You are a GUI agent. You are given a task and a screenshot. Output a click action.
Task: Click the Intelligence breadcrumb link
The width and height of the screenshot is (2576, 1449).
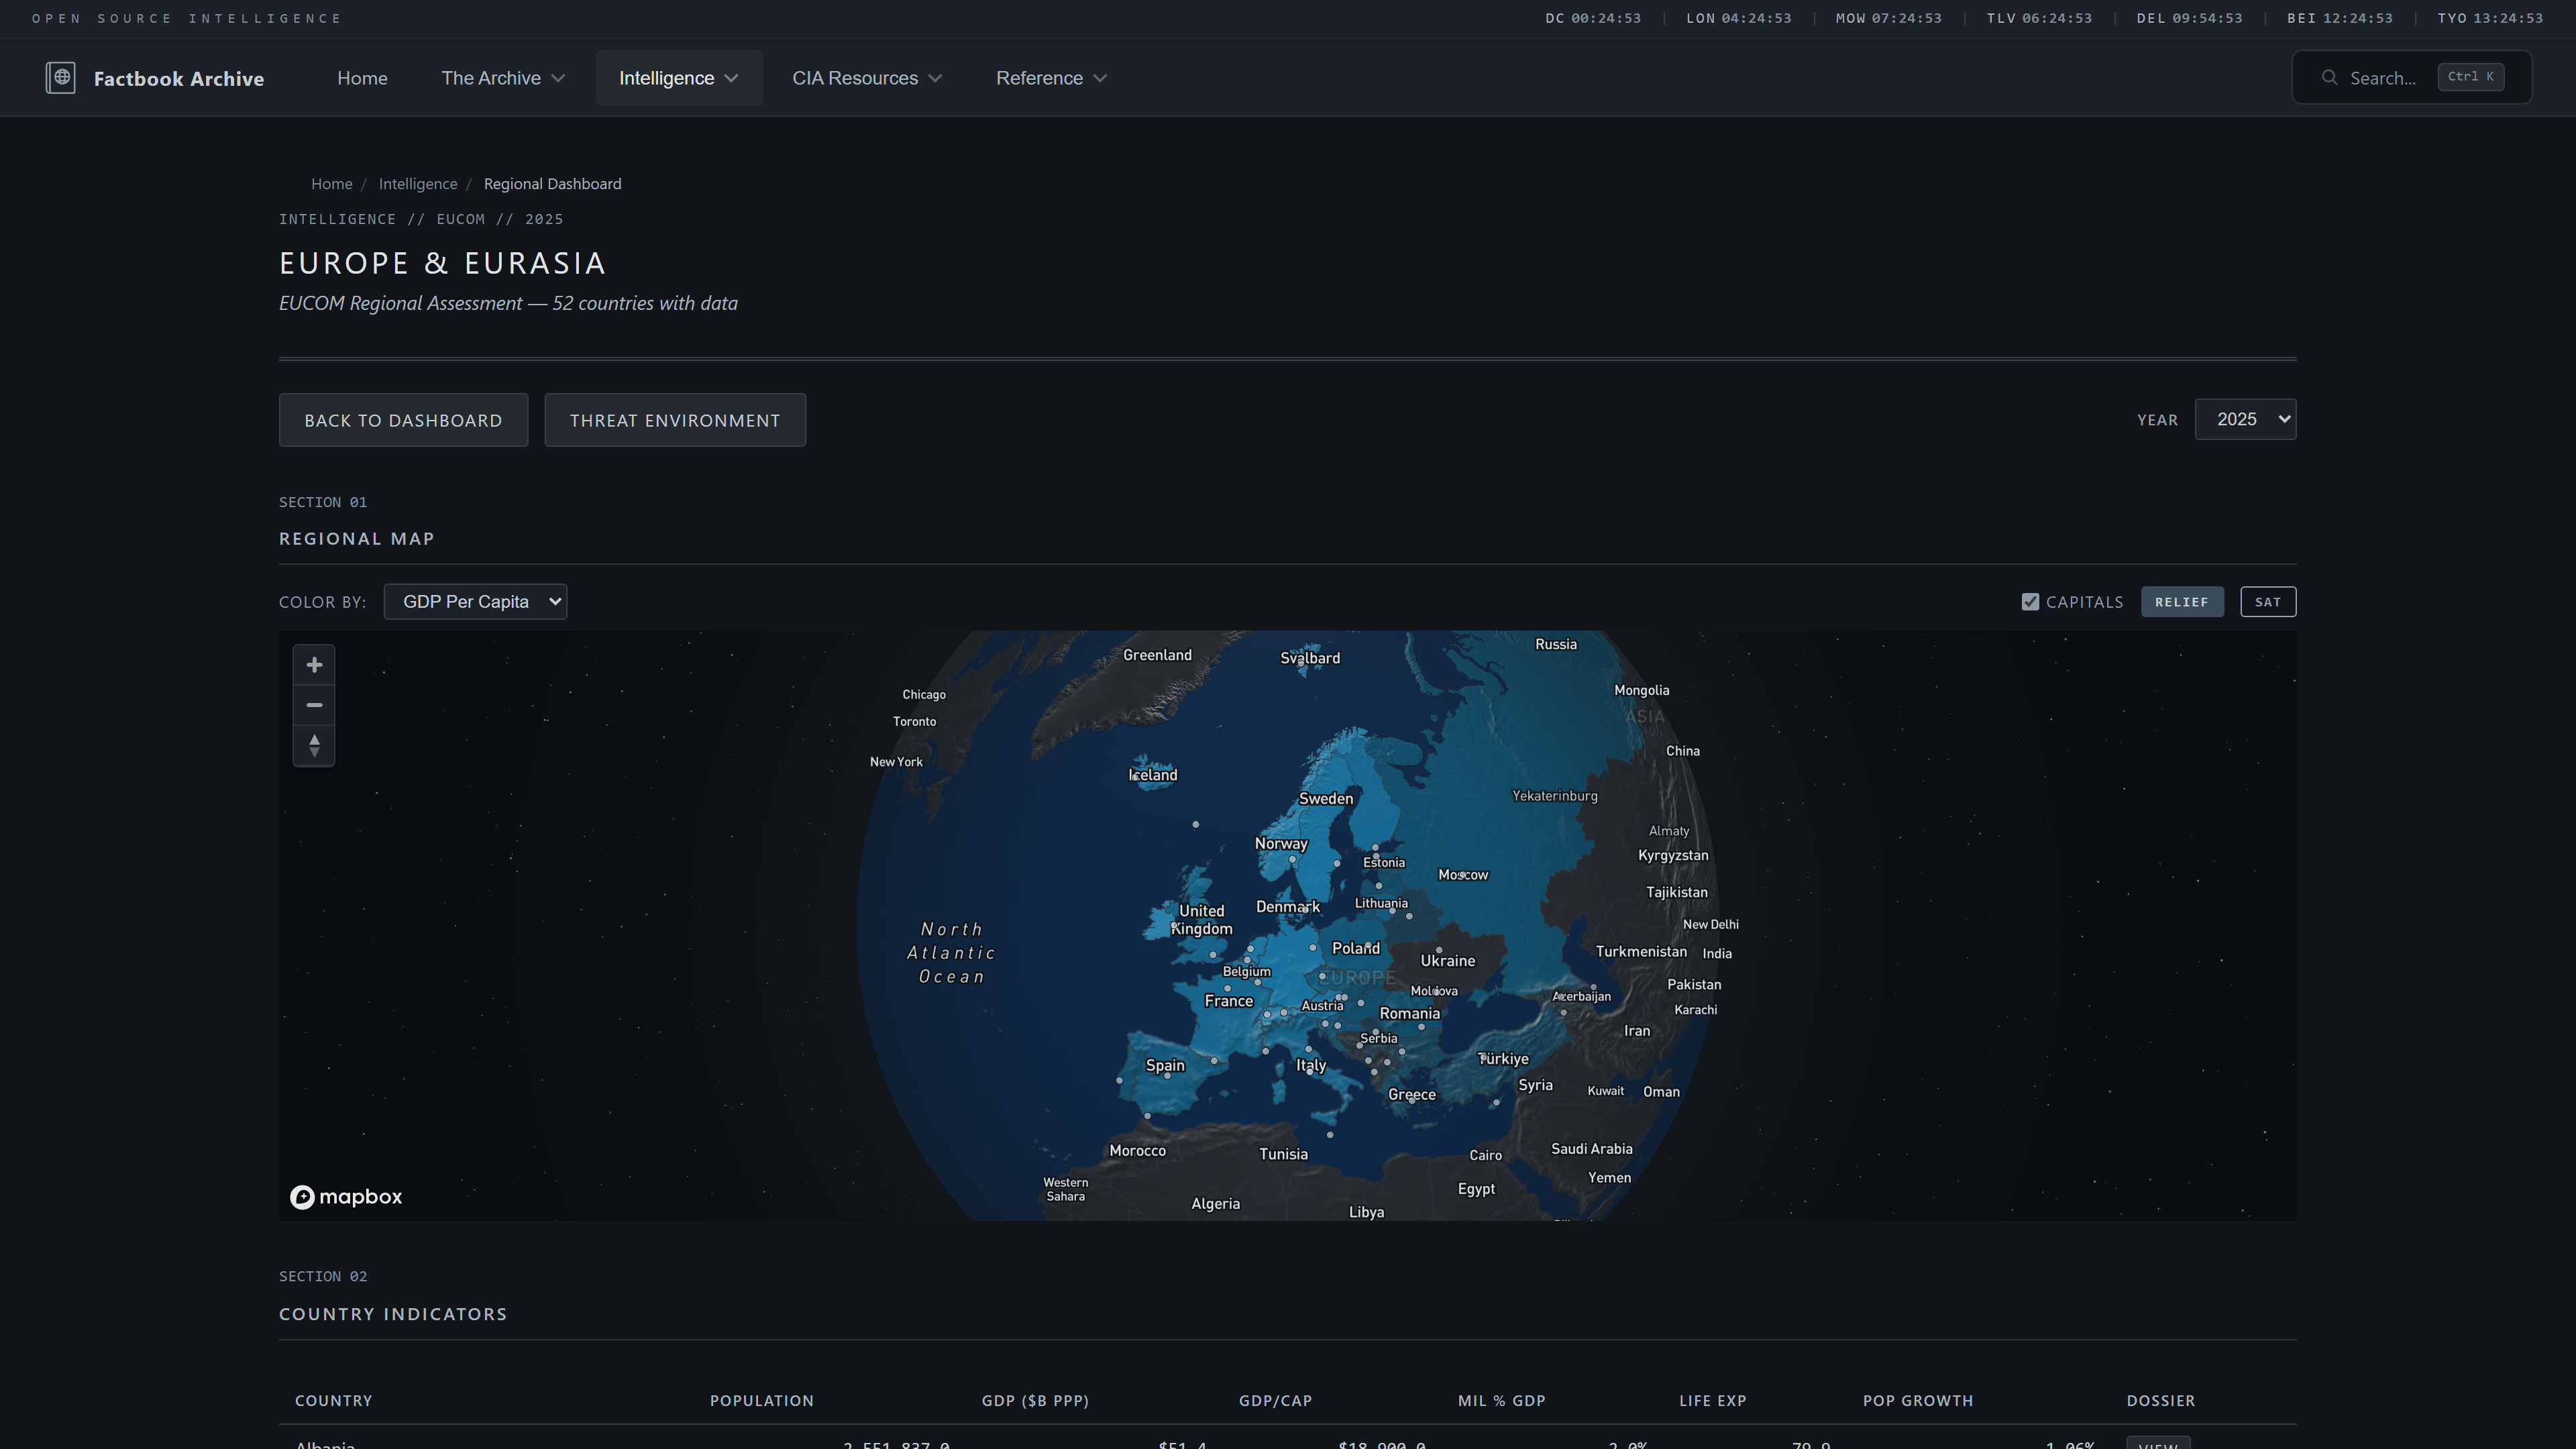(418, 184)
